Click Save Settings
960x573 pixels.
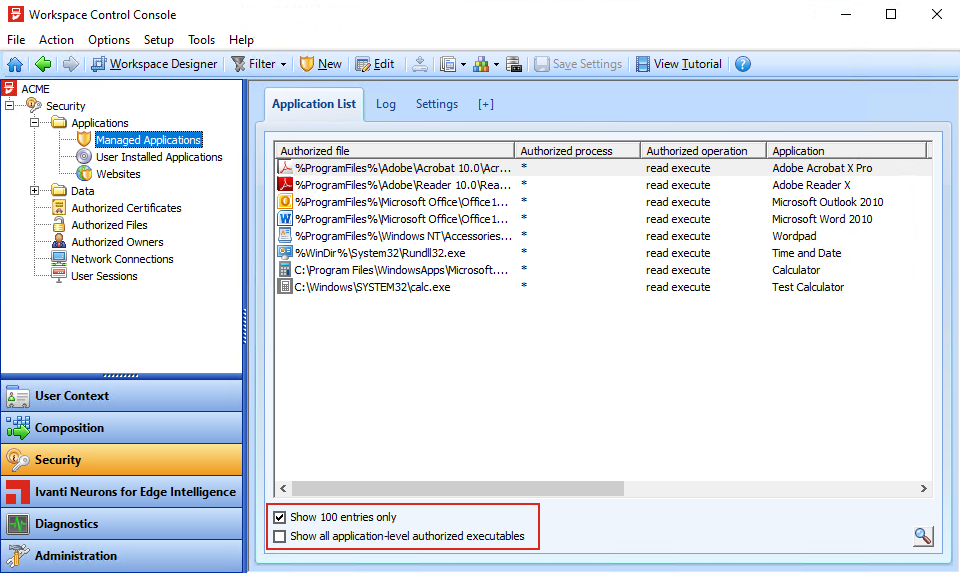click(x=578, y=64)
